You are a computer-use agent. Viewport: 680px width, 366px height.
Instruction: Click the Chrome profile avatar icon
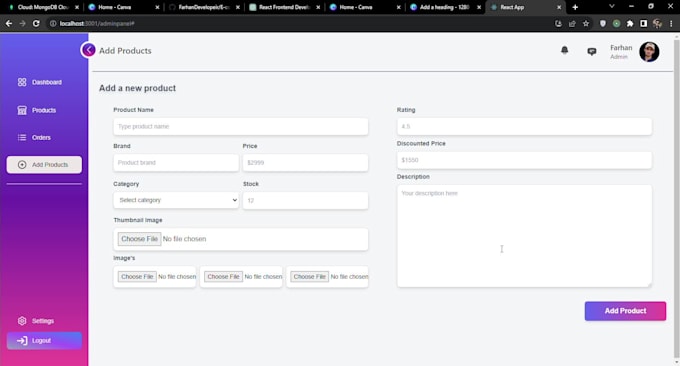tap(657, 23)
